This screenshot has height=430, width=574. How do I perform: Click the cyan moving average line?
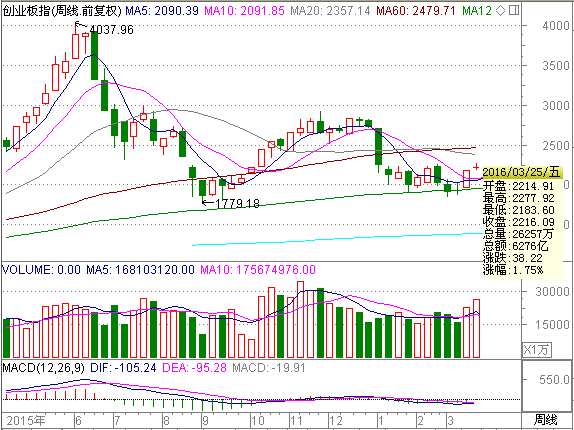pyautogui.click(x=337, y=239)
